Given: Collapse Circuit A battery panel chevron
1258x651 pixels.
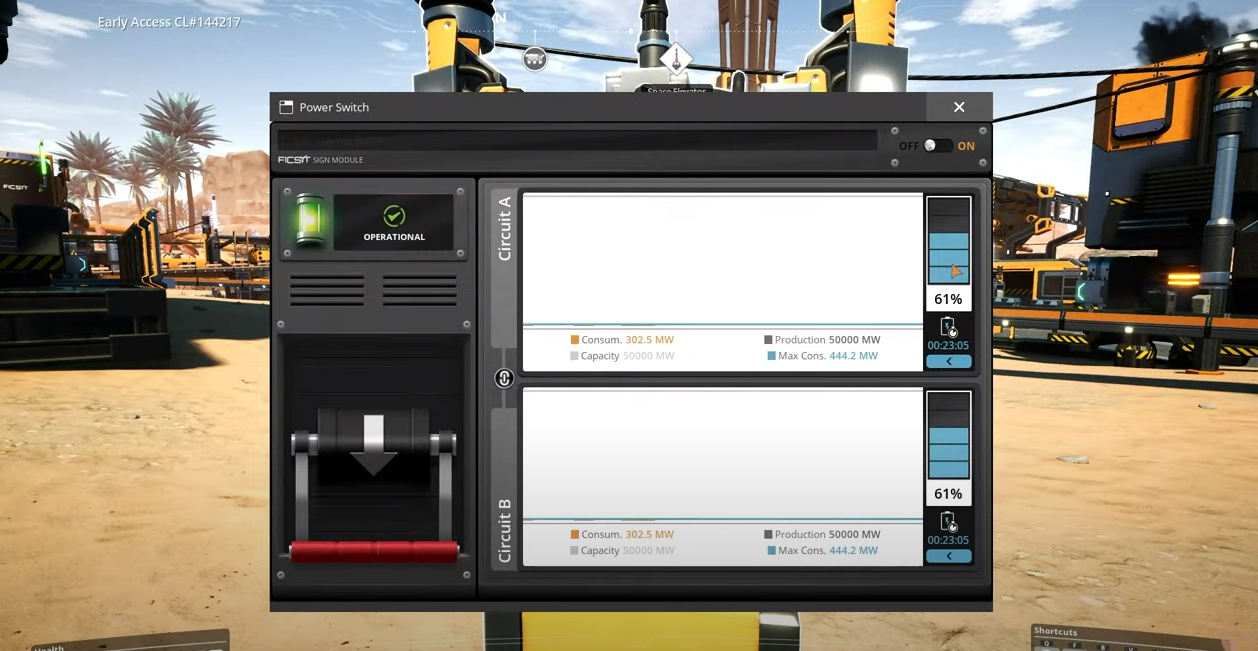Looking at the screenshot, I should click(x=948, y=361).
